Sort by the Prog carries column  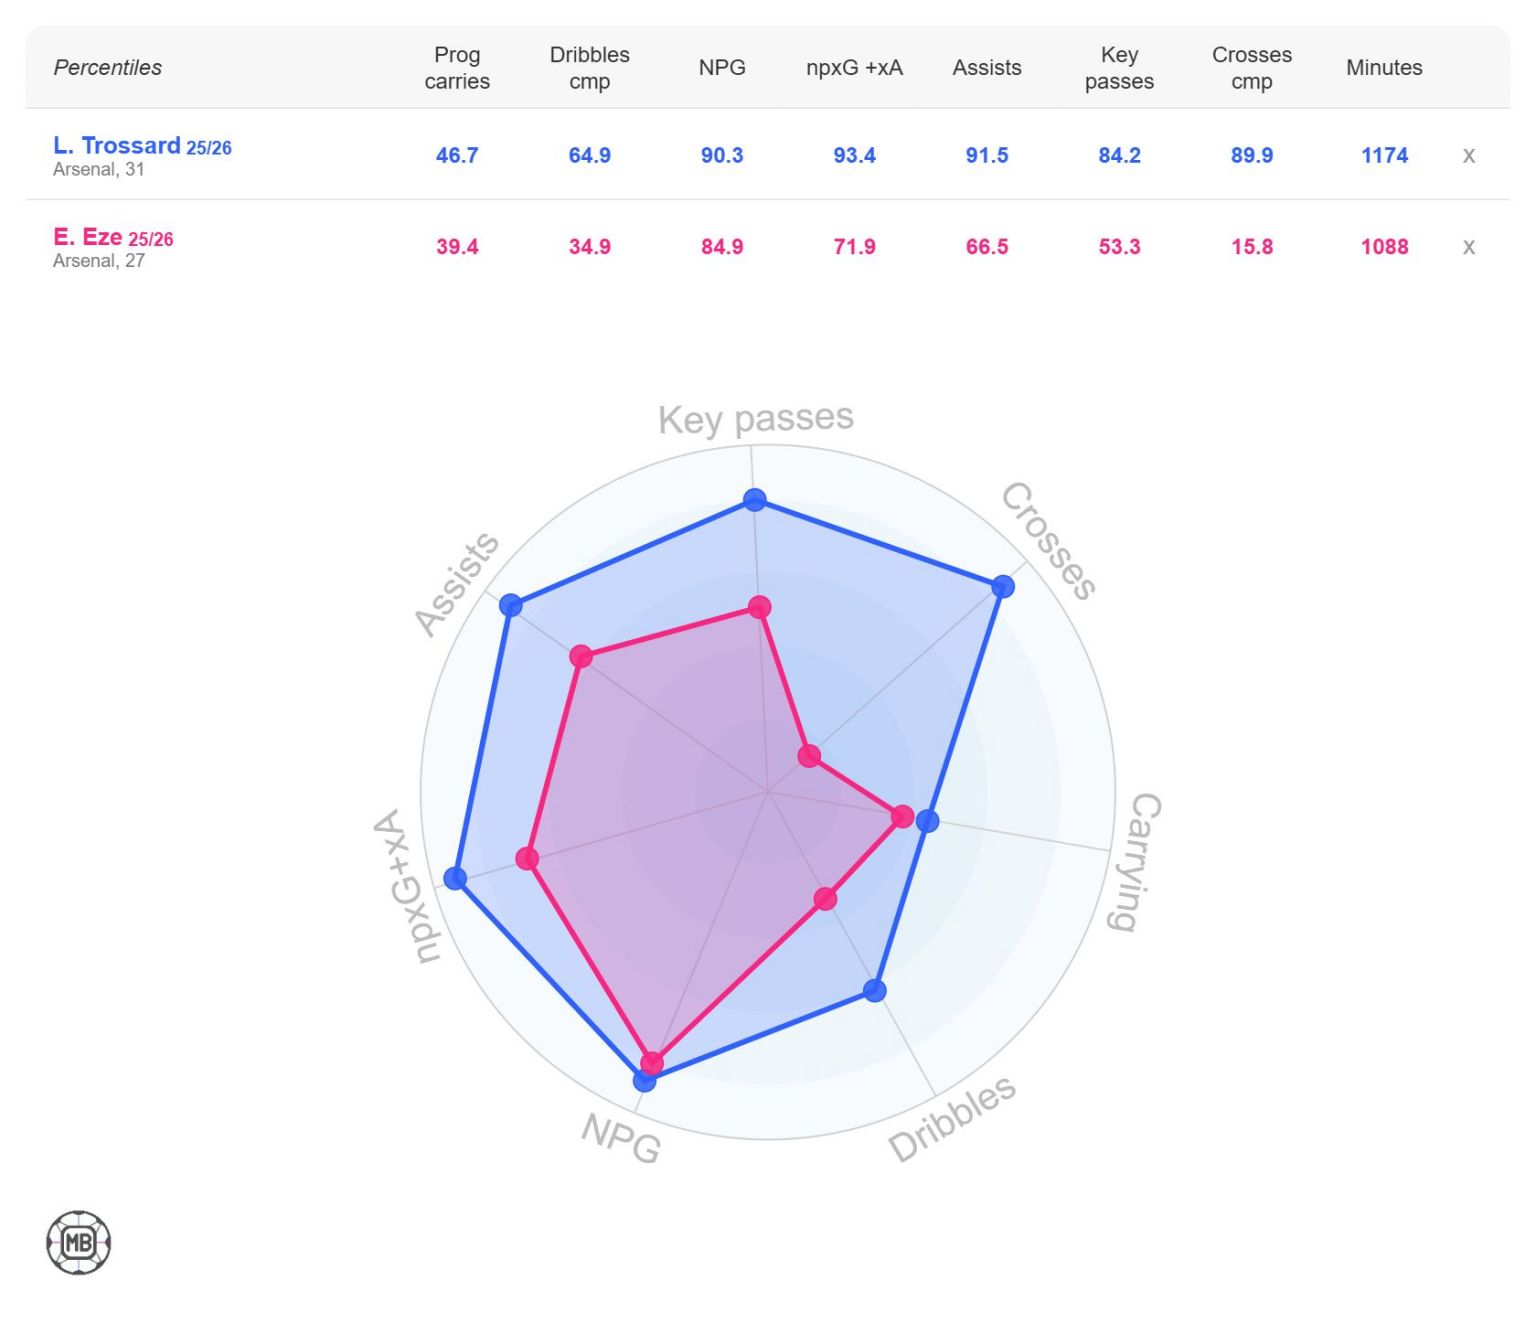[457, 68]
